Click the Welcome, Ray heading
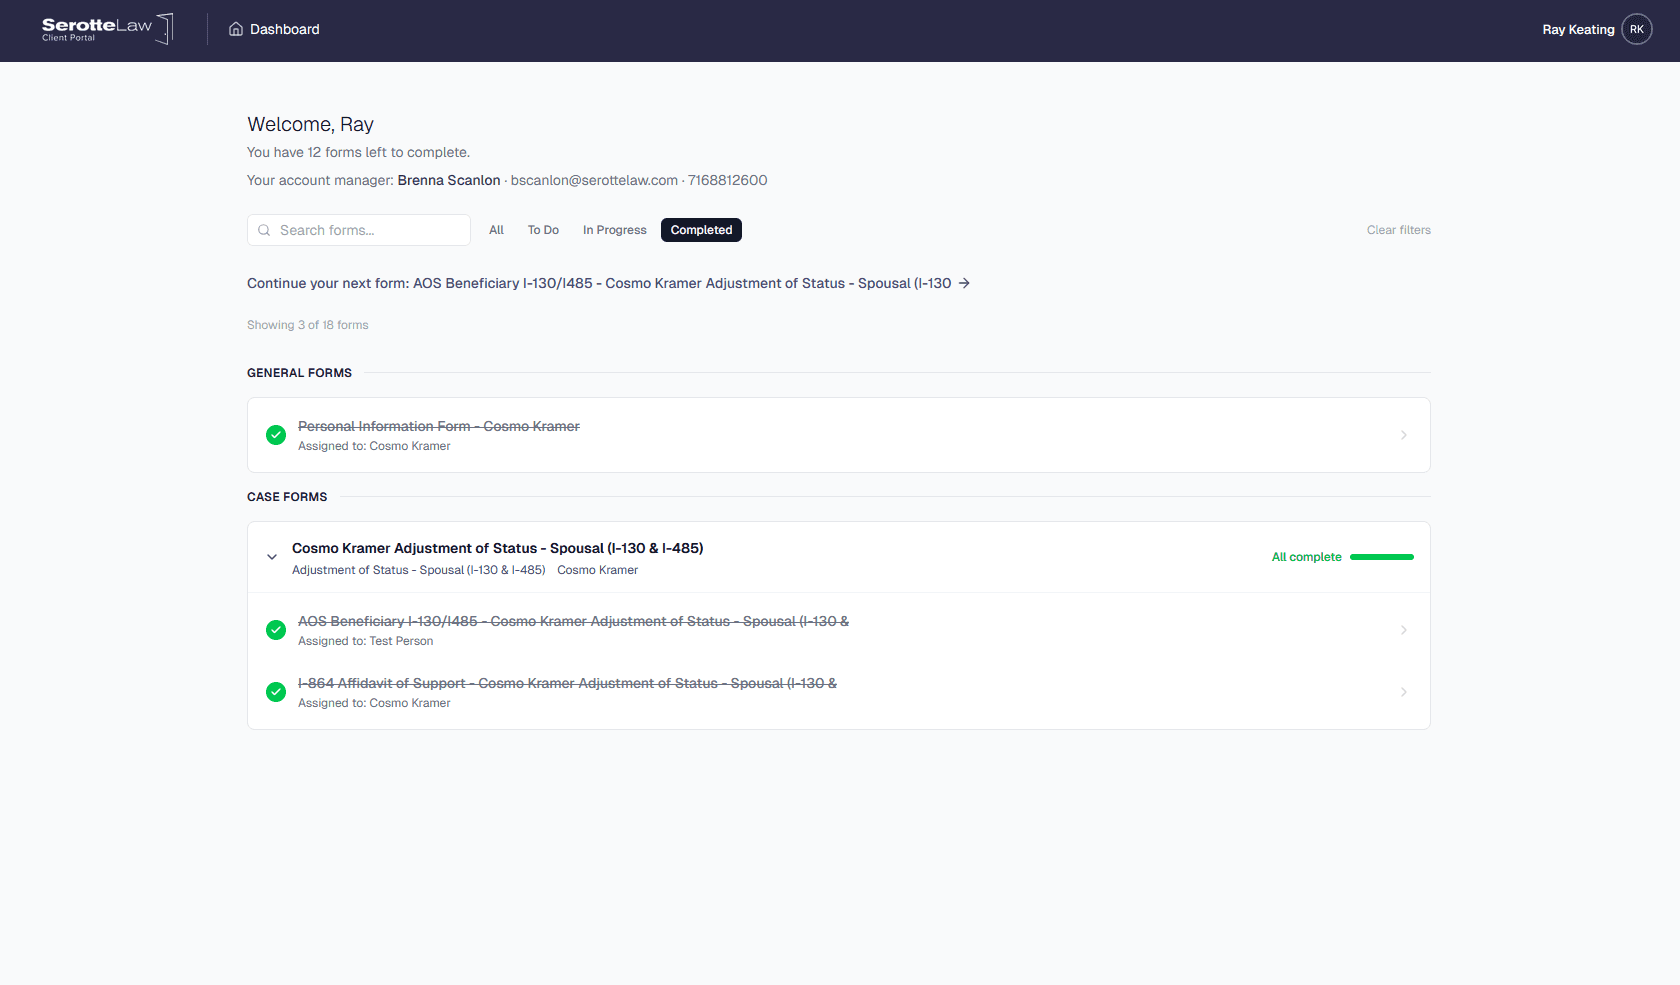Image resolution: width=1680 pixels, height=985 pixels. click(310, 124)
